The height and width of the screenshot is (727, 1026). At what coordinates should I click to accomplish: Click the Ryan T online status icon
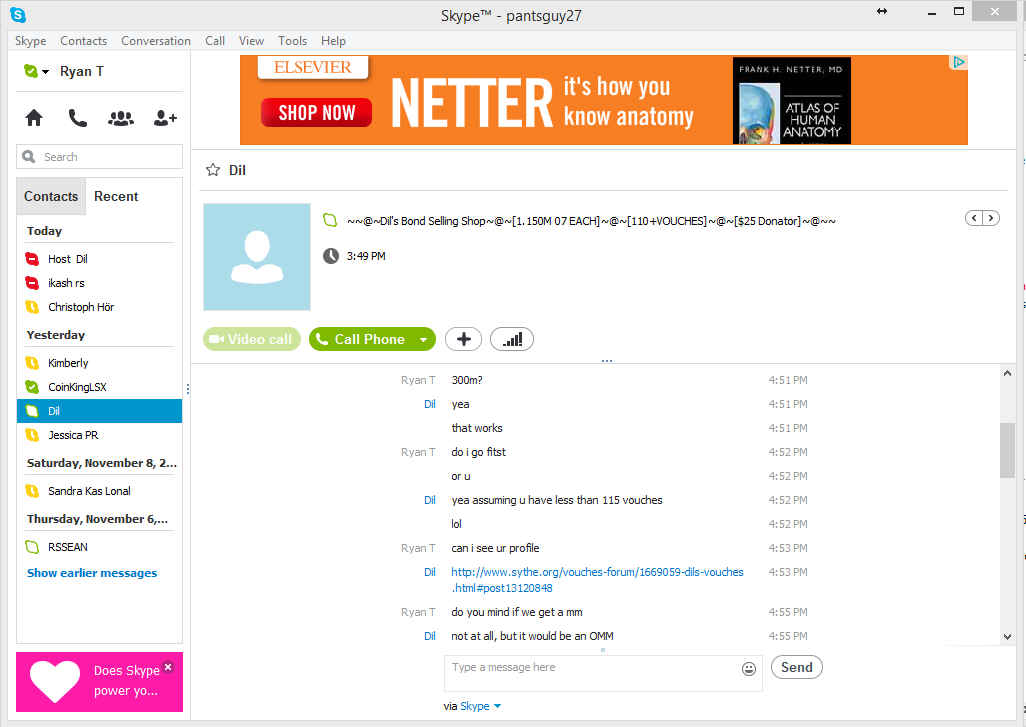tap(30, 71)
